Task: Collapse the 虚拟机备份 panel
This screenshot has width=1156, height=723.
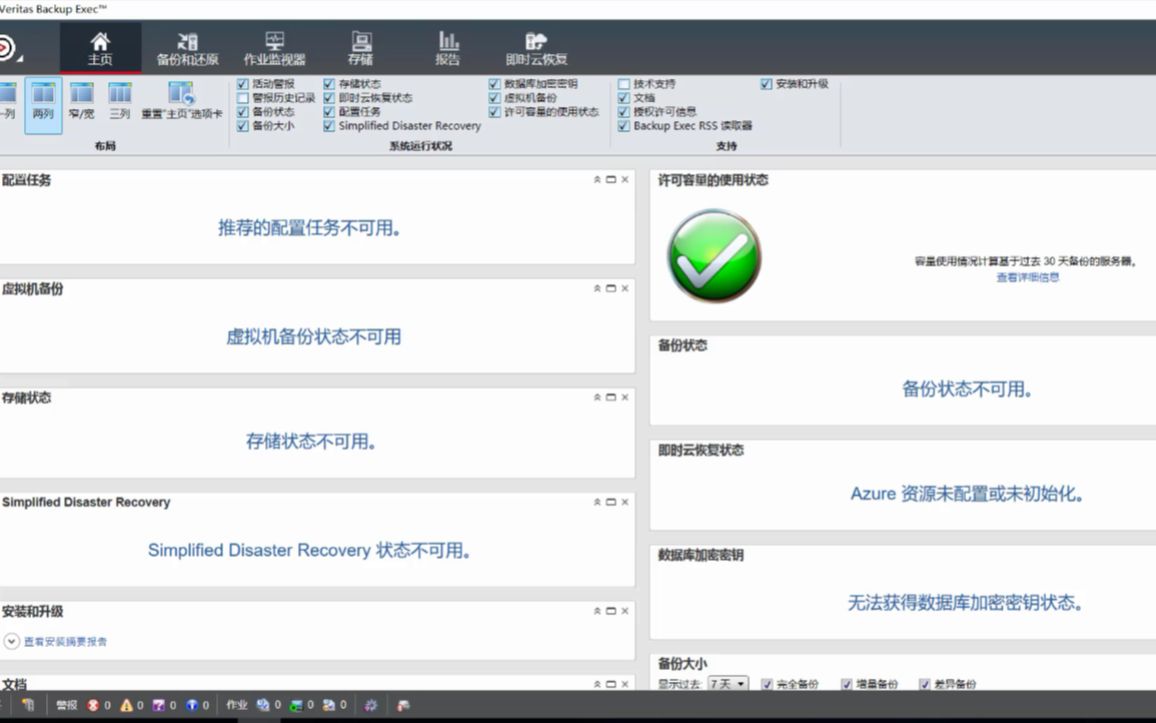Action: pos(597,289)
